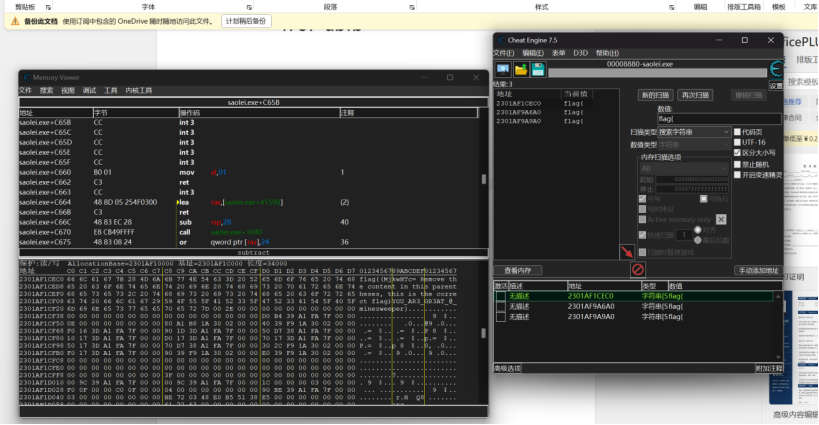Tick the activate box for 2301AF9A6A0 entry
This screenshot has height=425, width=819.
click(x=500, y=306)
